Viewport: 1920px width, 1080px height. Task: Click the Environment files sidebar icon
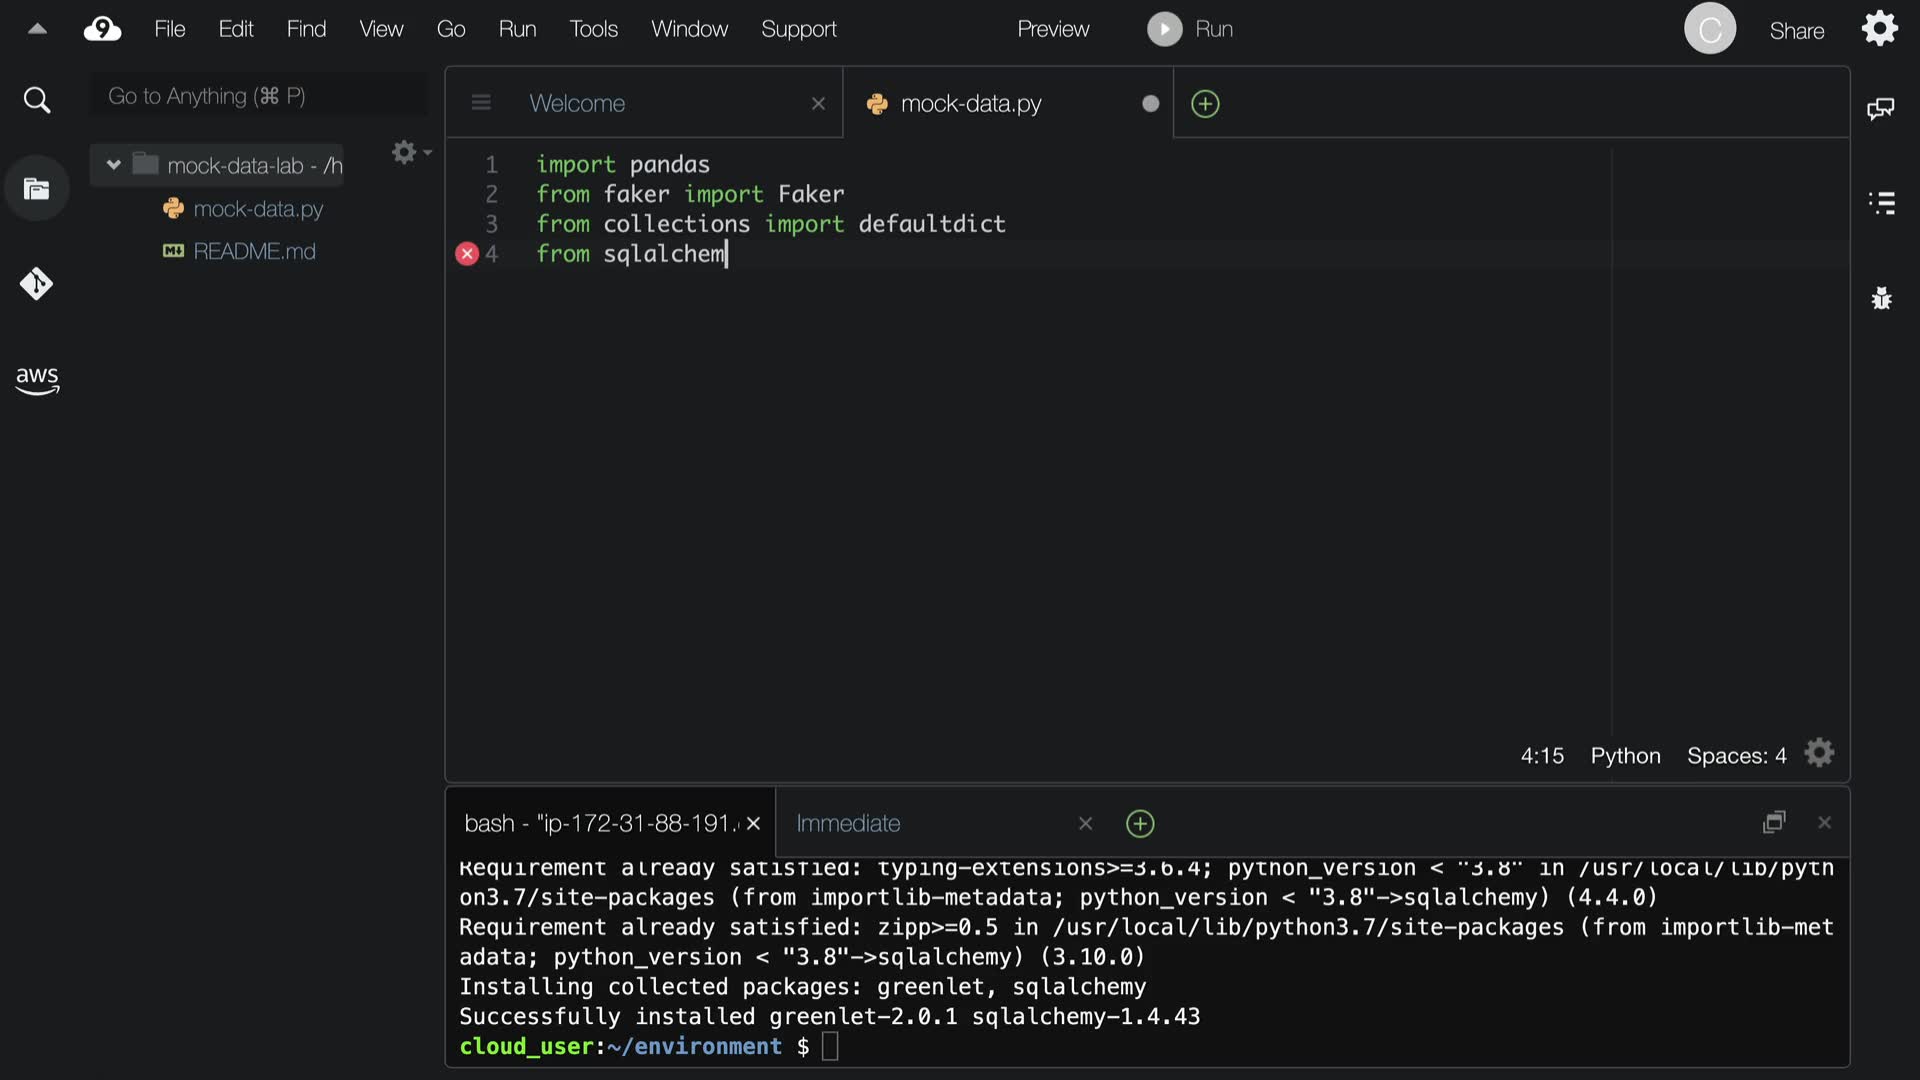point(37,189)
